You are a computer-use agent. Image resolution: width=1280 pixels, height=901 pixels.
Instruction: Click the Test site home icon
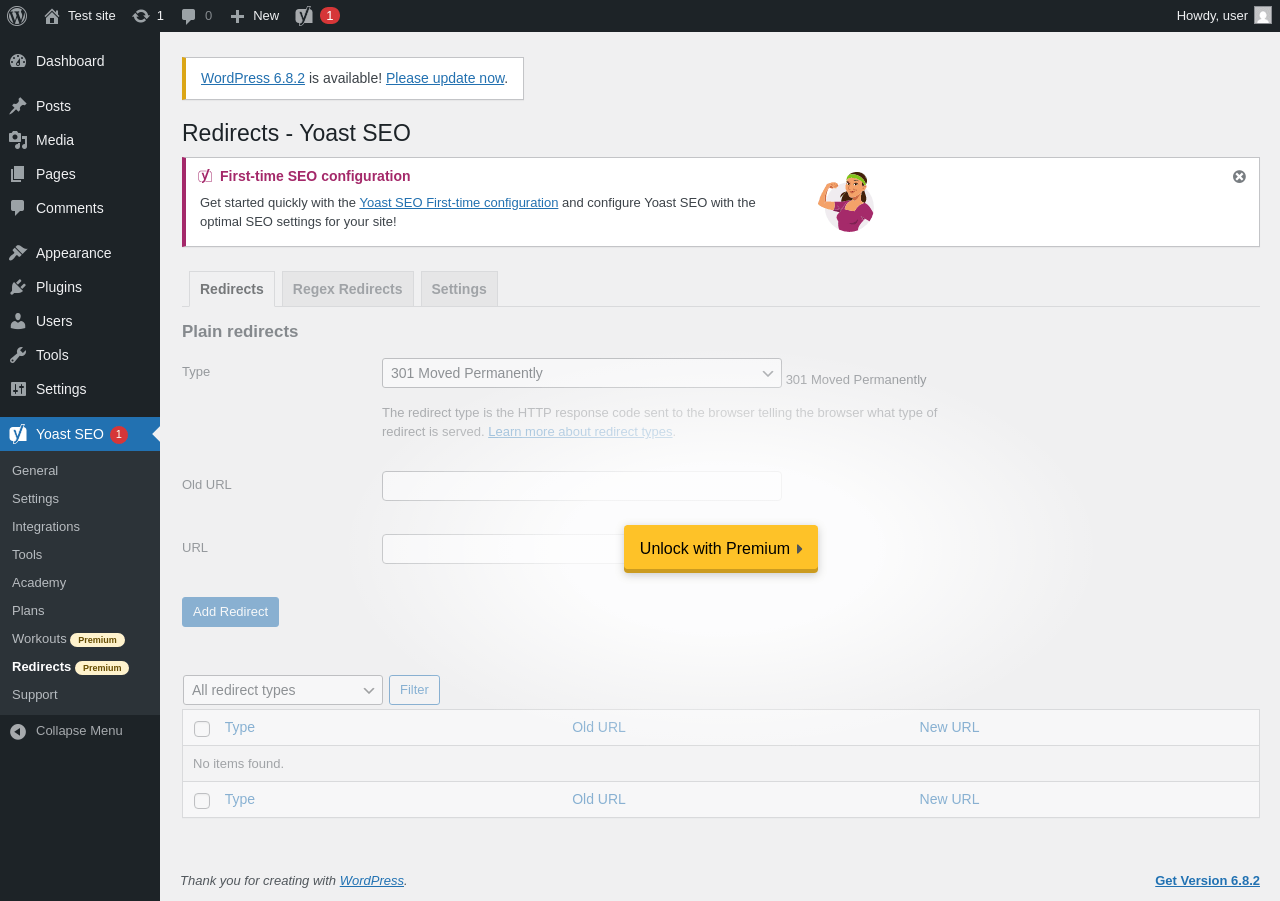click(x=52, y=16)
